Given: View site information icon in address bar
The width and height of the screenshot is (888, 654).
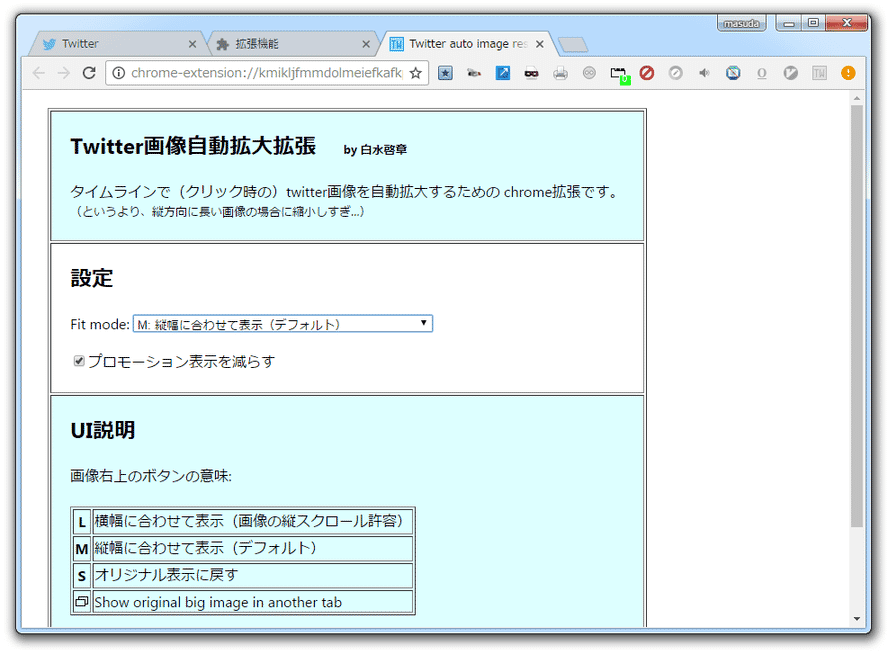Looking at the screenshot, I should (x=118, y=72).
